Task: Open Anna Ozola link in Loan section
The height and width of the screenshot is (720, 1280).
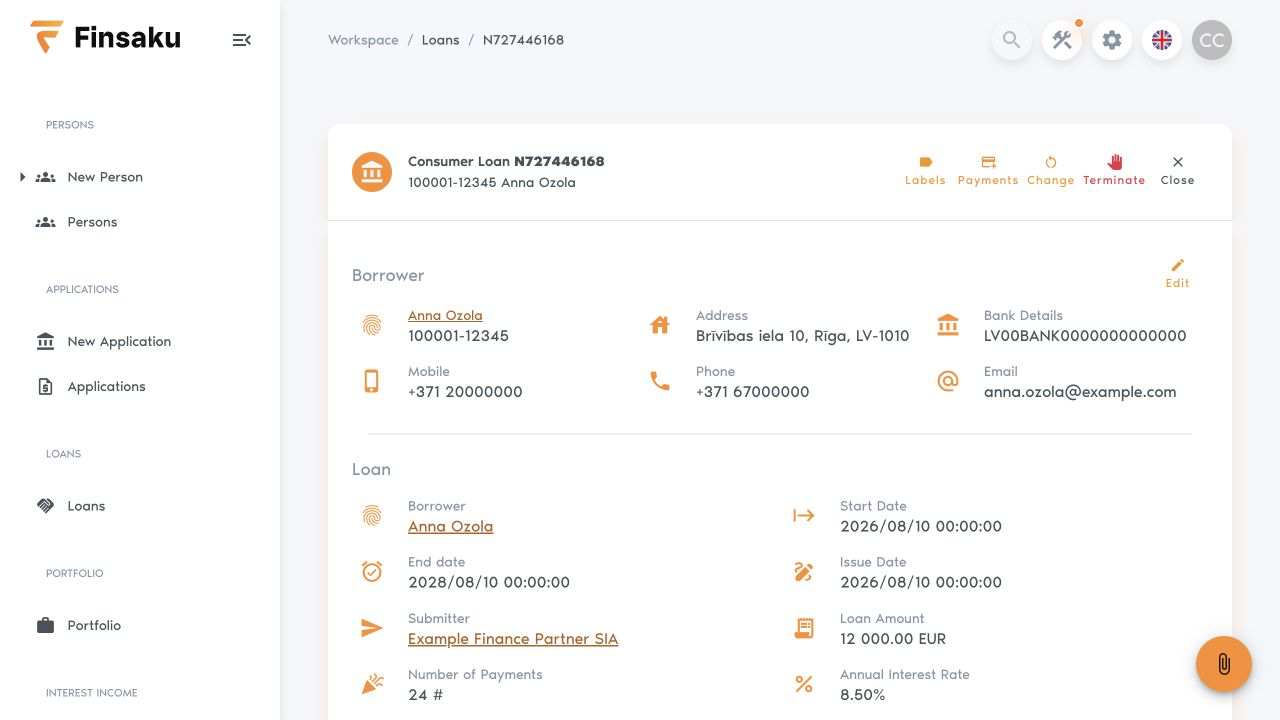Action: coord(450,526)
